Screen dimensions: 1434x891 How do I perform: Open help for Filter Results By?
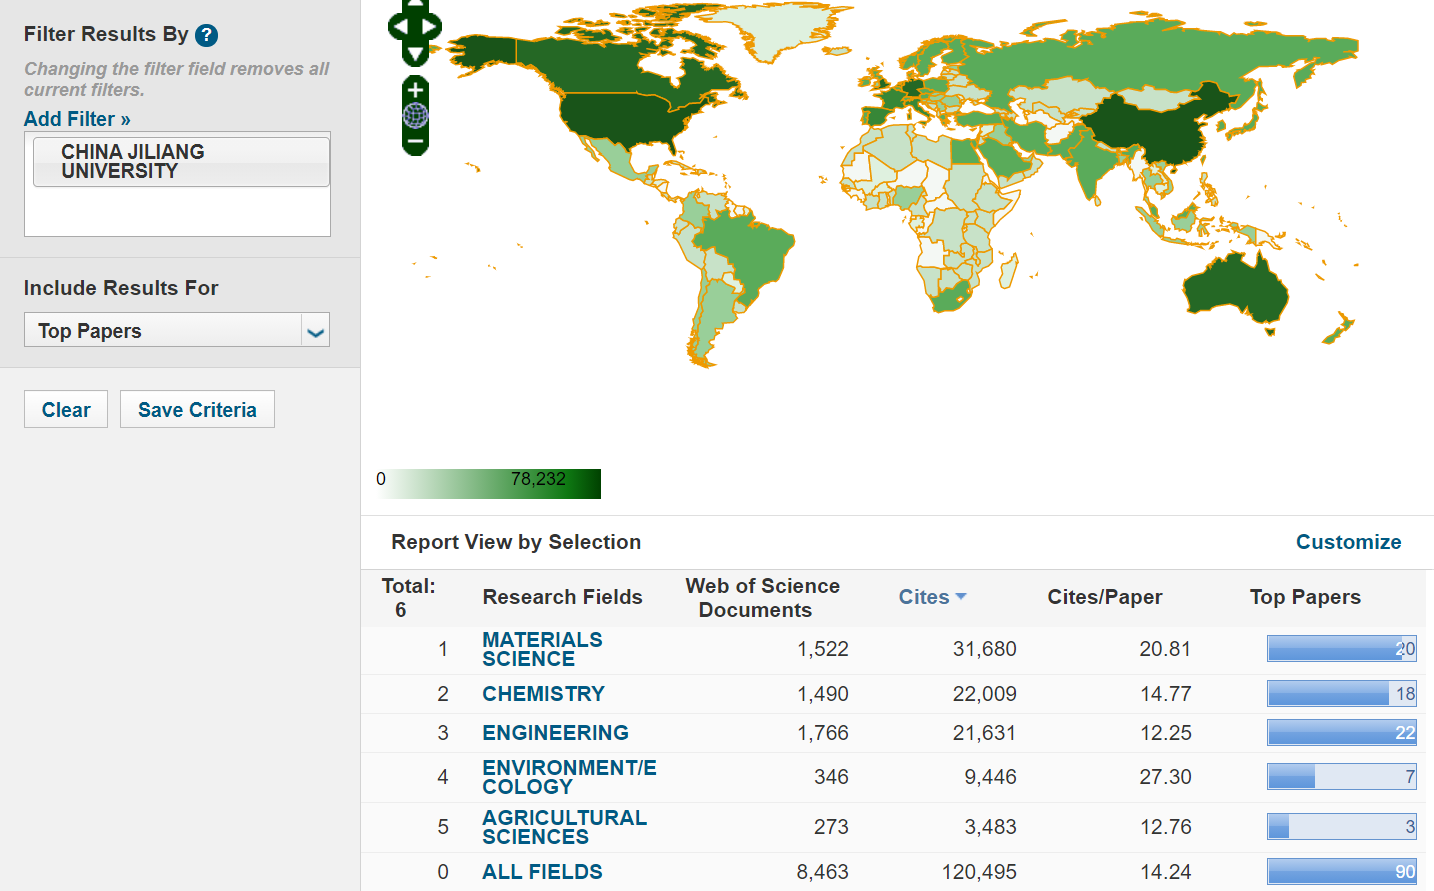coord(206,35)
